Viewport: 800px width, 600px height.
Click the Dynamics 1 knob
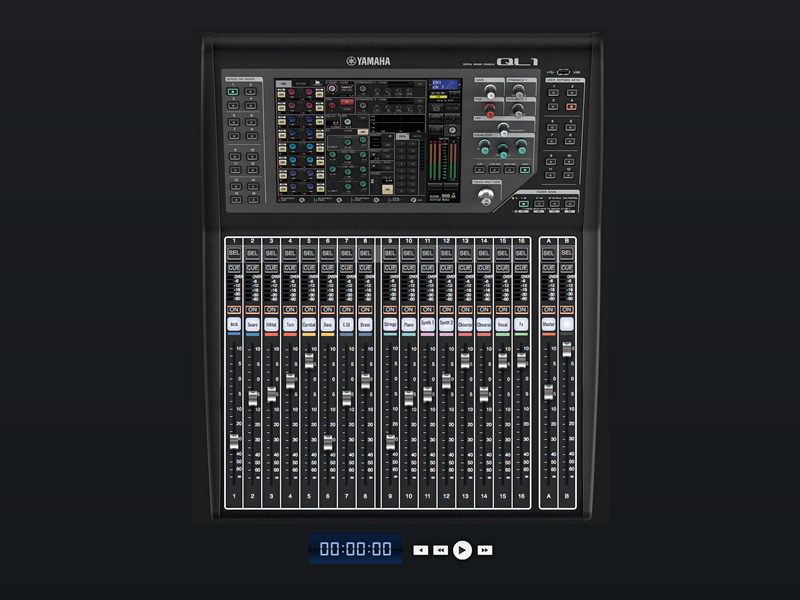[x=518, y=91]
